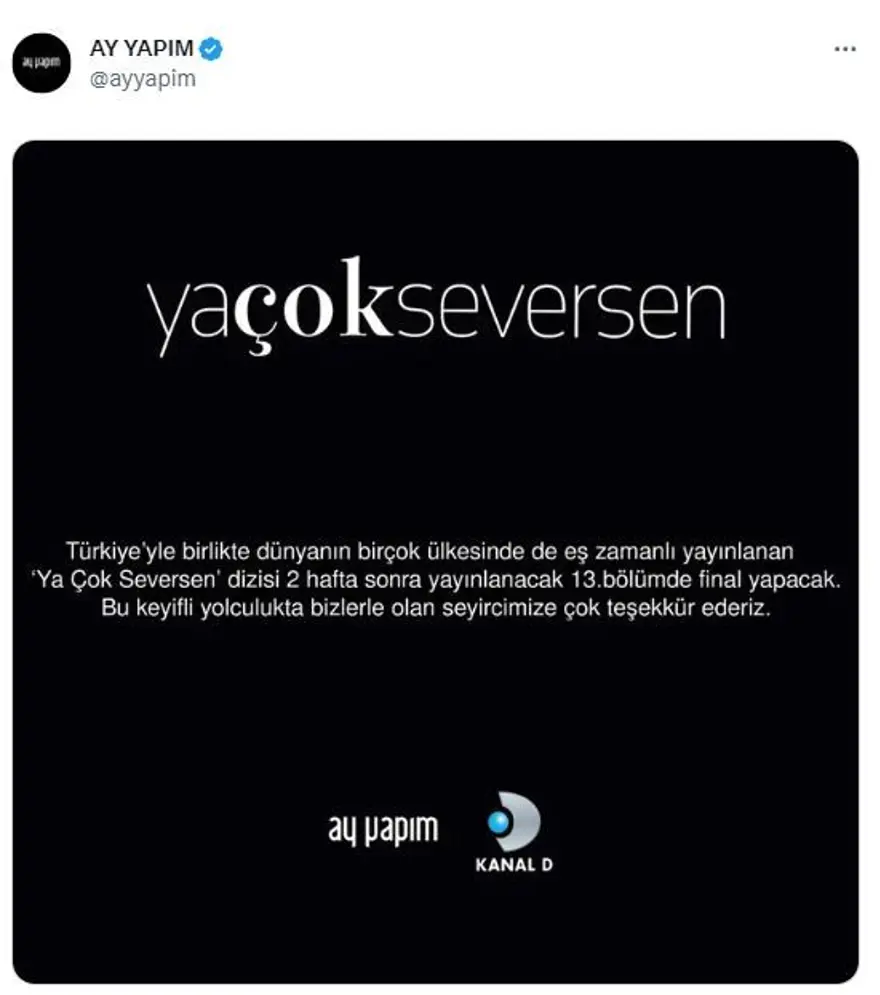Viewport: 880px width, 995px height.
Task: Click the 'ya' at the title start
Action: (189, 317)
